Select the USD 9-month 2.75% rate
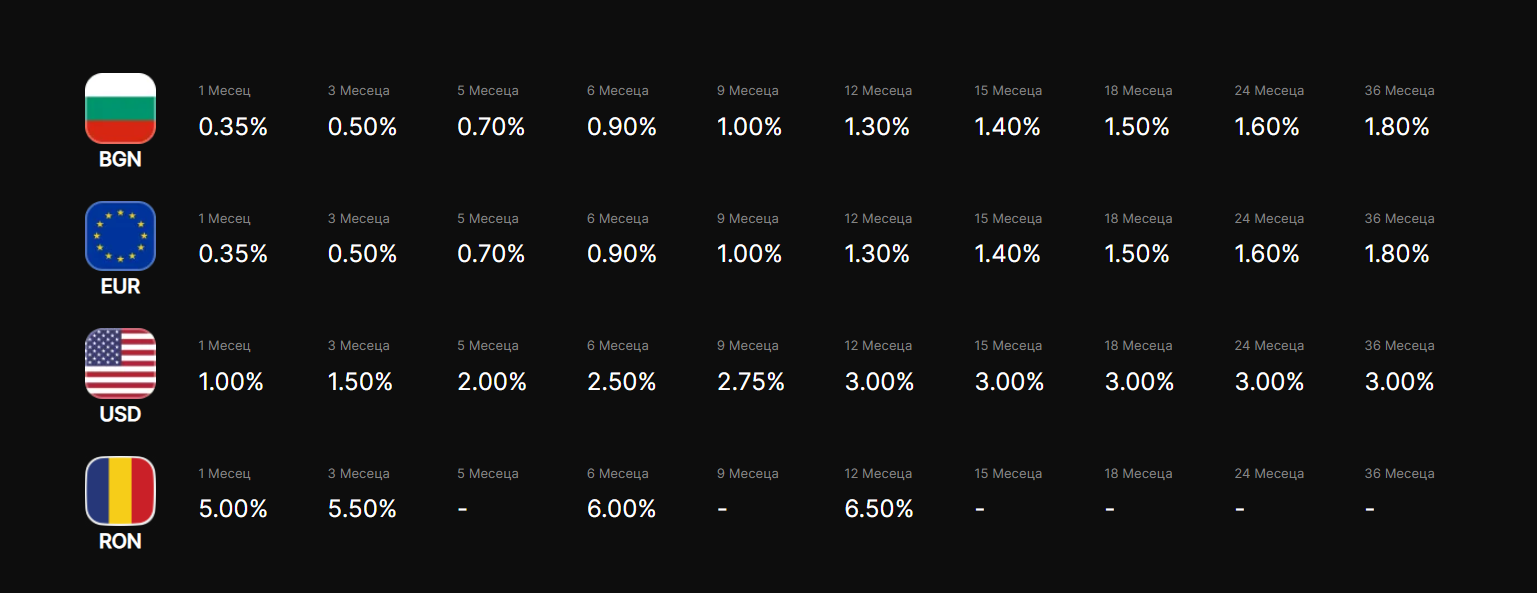Viewport: 1537px width, 593px height. click(x=751, y=382)
